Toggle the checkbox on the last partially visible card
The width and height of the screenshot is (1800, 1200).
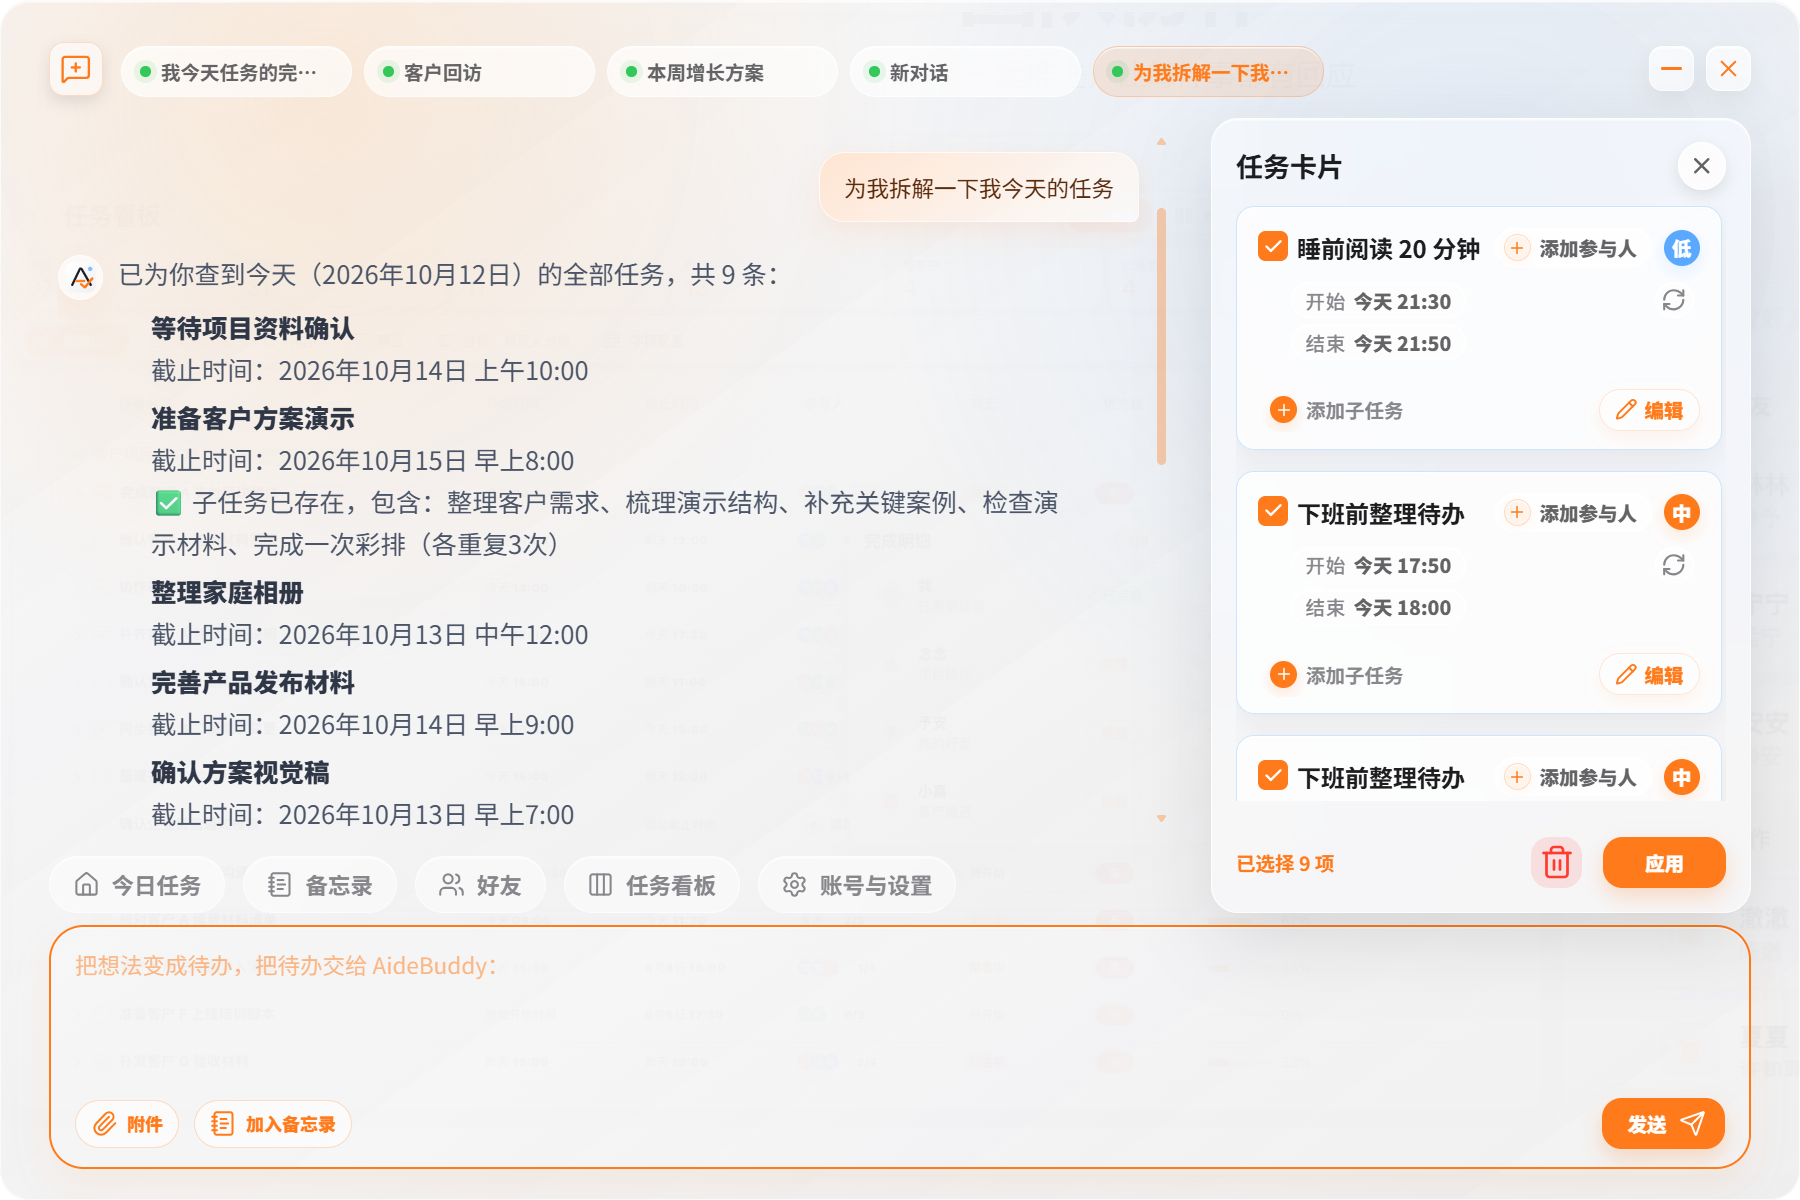pyautogui.click(x=1272, y=775)
